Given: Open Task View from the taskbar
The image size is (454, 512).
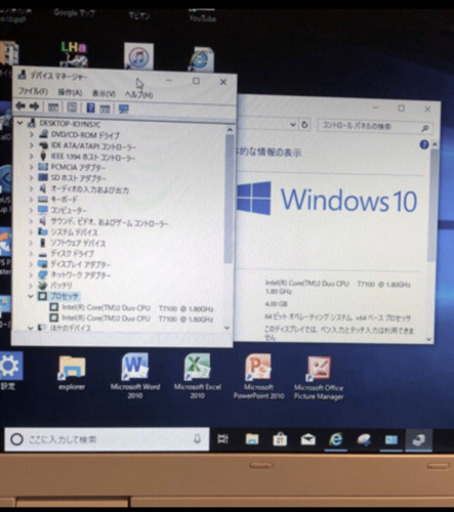Looking at the screenshot, I should pos(223,439).
